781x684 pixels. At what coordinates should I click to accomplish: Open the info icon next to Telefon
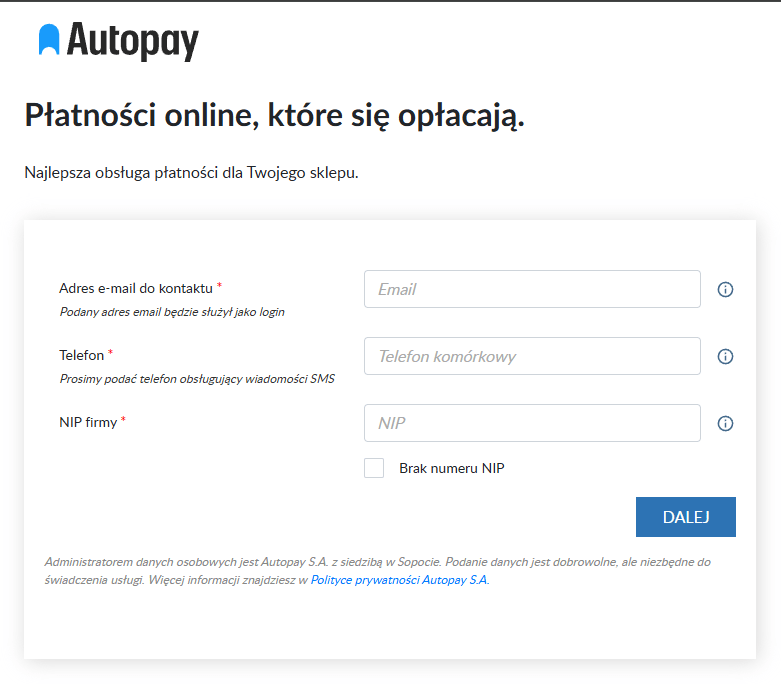click(x=726, y=357)
